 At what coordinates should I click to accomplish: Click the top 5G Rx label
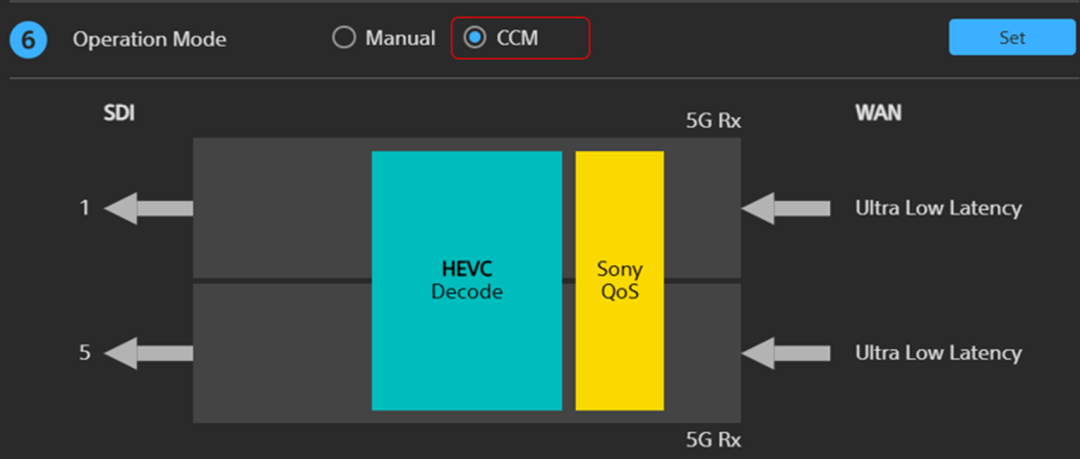pos(714,121)
